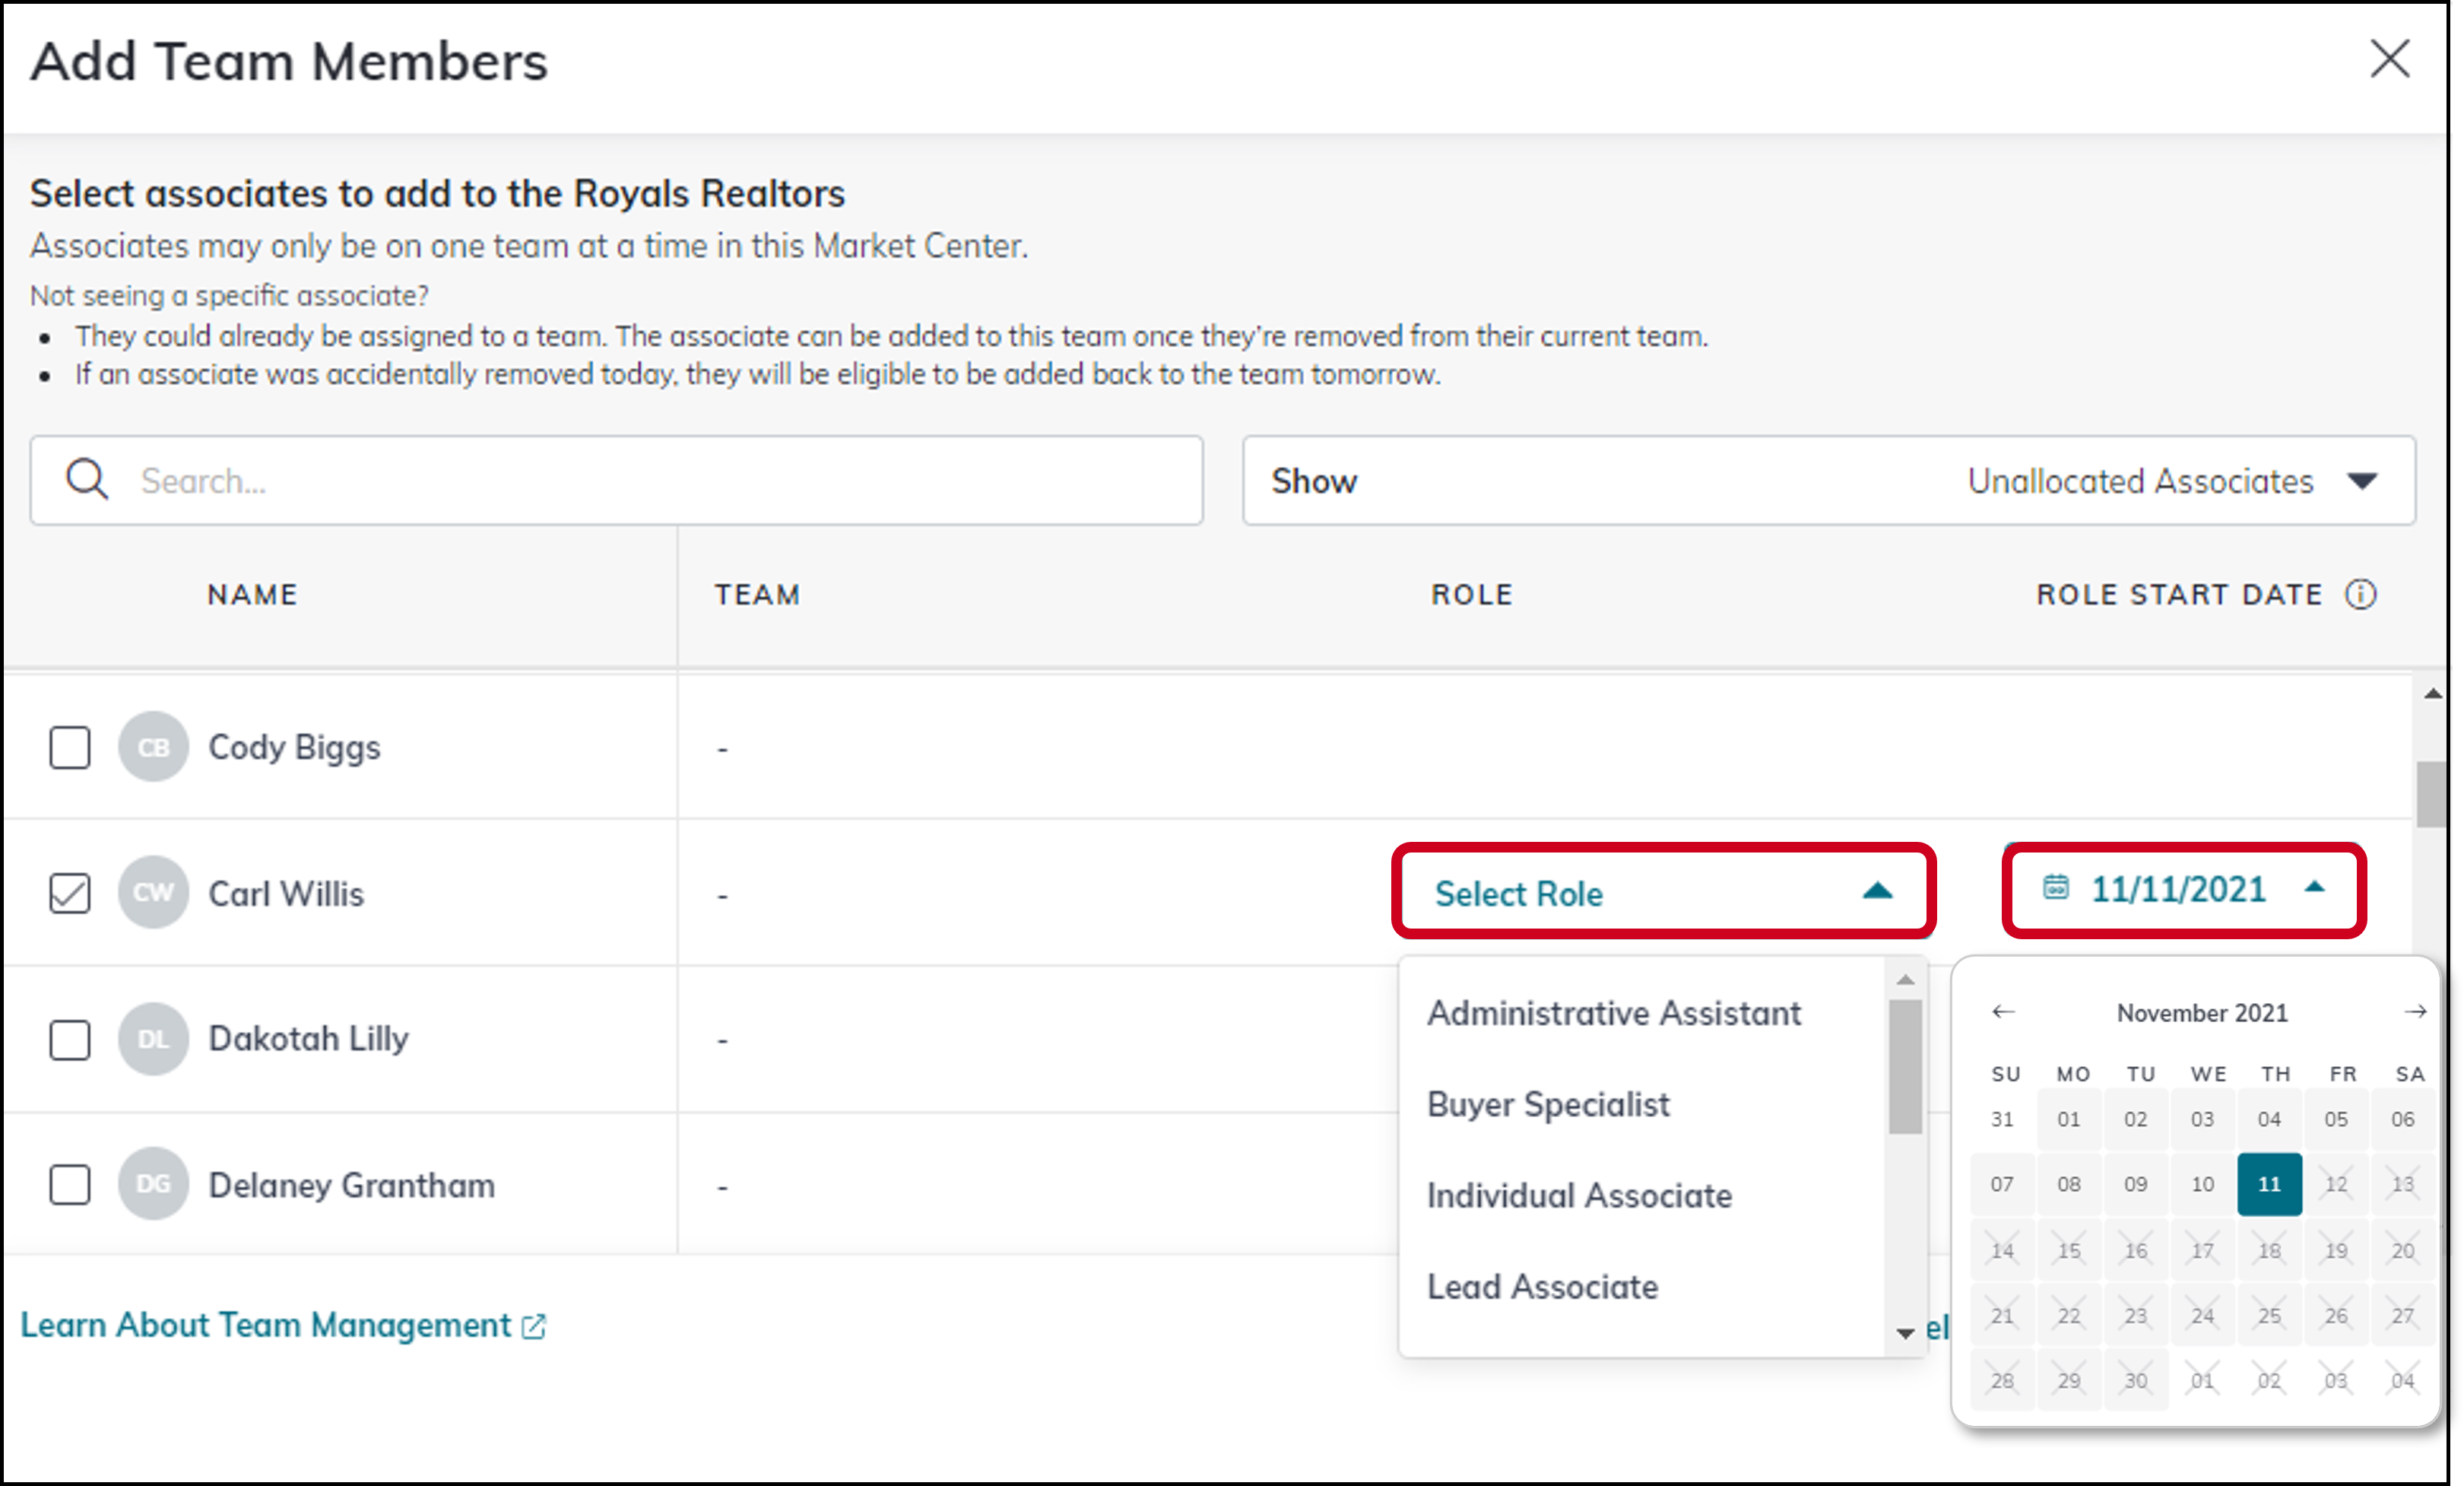Click the calendar icon beside 11/11/2021

pos(2056,887)
